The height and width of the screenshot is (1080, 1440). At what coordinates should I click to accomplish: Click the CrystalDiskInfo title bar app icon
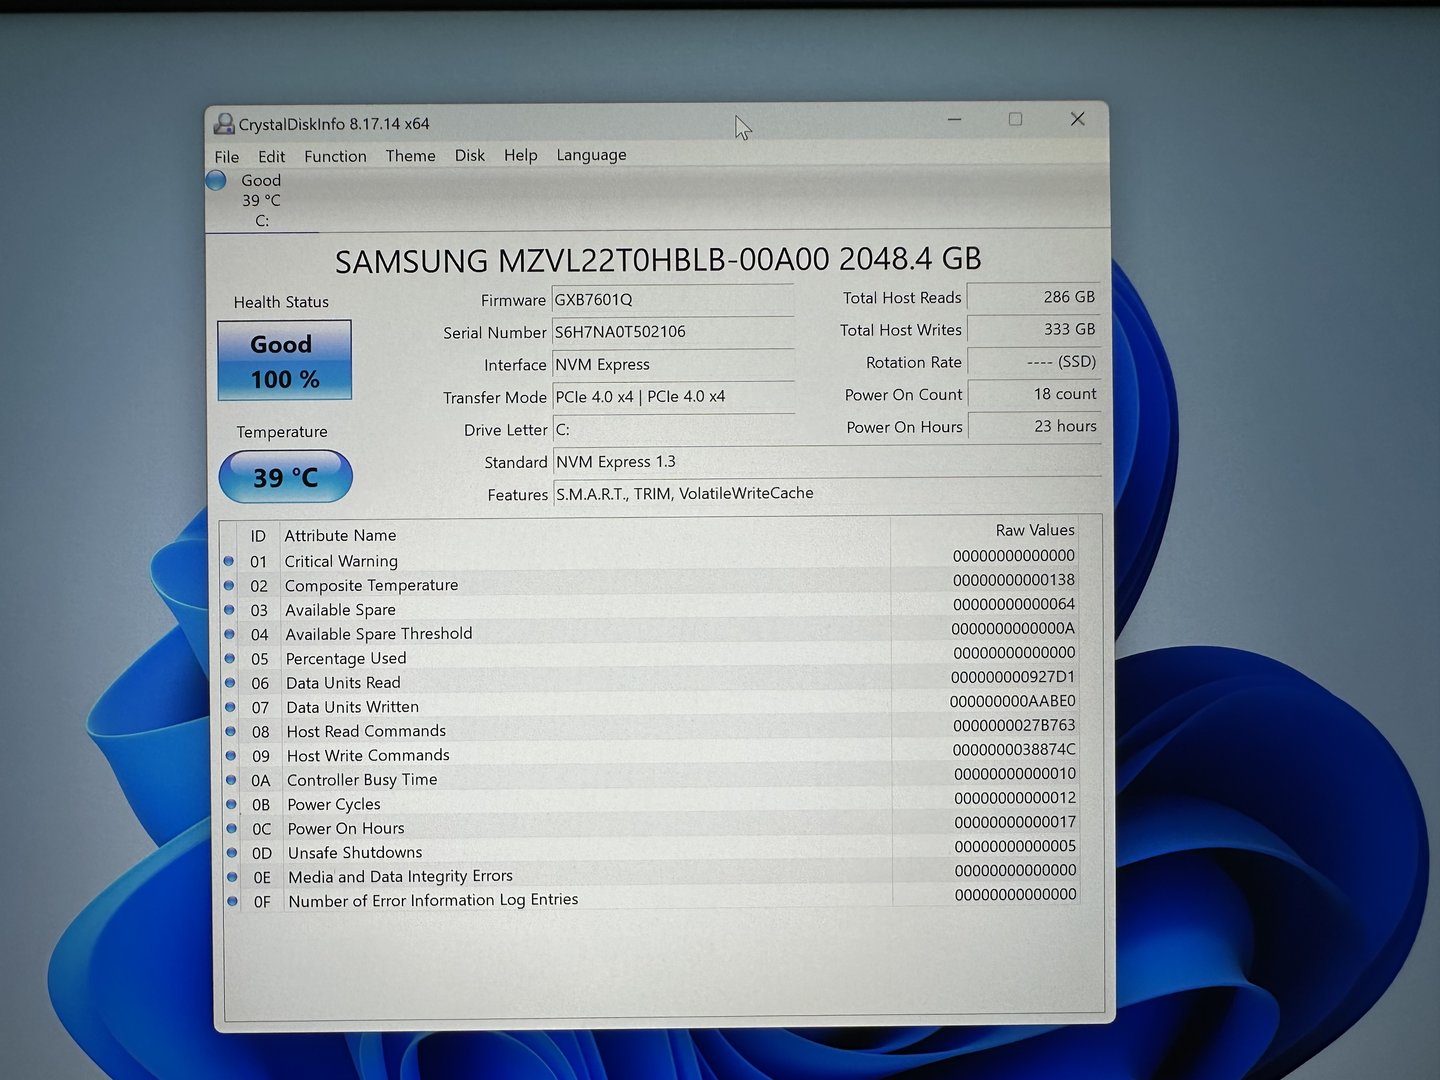(x=224, y=124)
